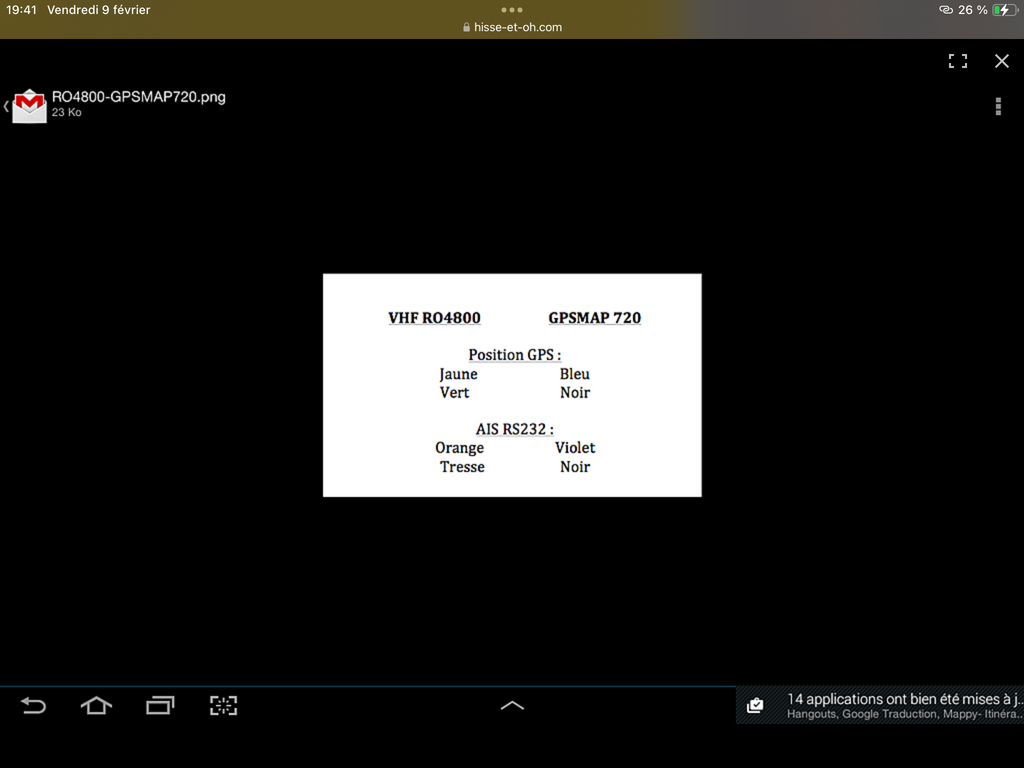Tap the back chevron left of Gmail icon
1024x768 pixels.
pos(6,106)
